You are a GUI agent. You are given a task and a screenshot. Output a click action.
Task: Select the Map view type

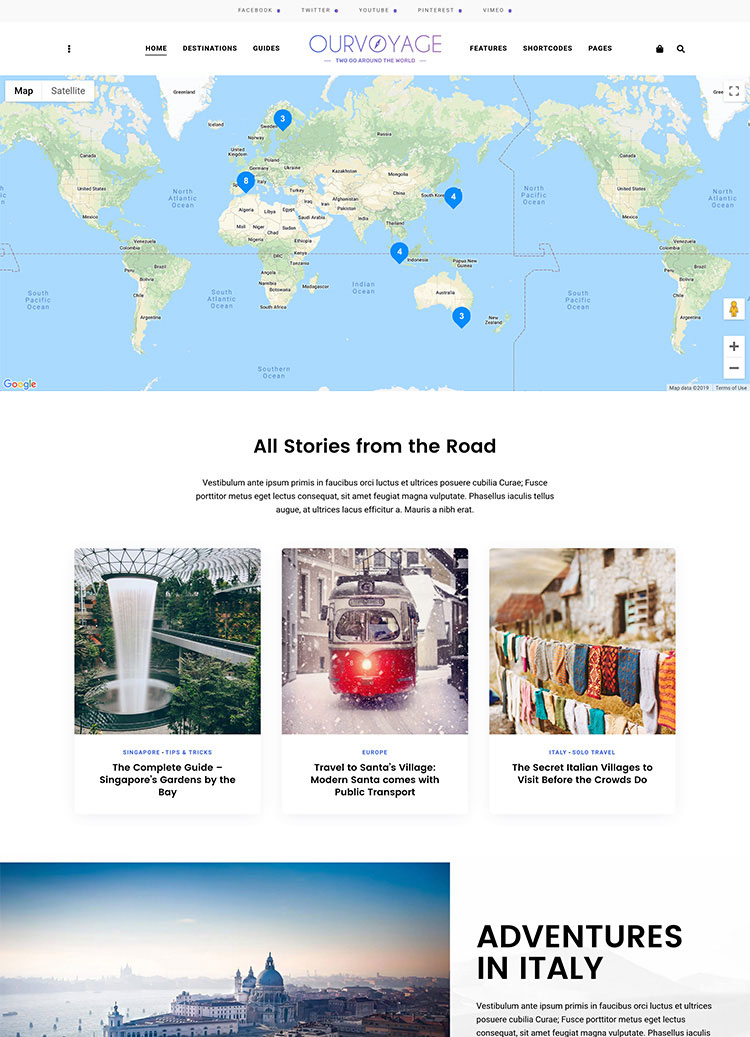(24, 91)
